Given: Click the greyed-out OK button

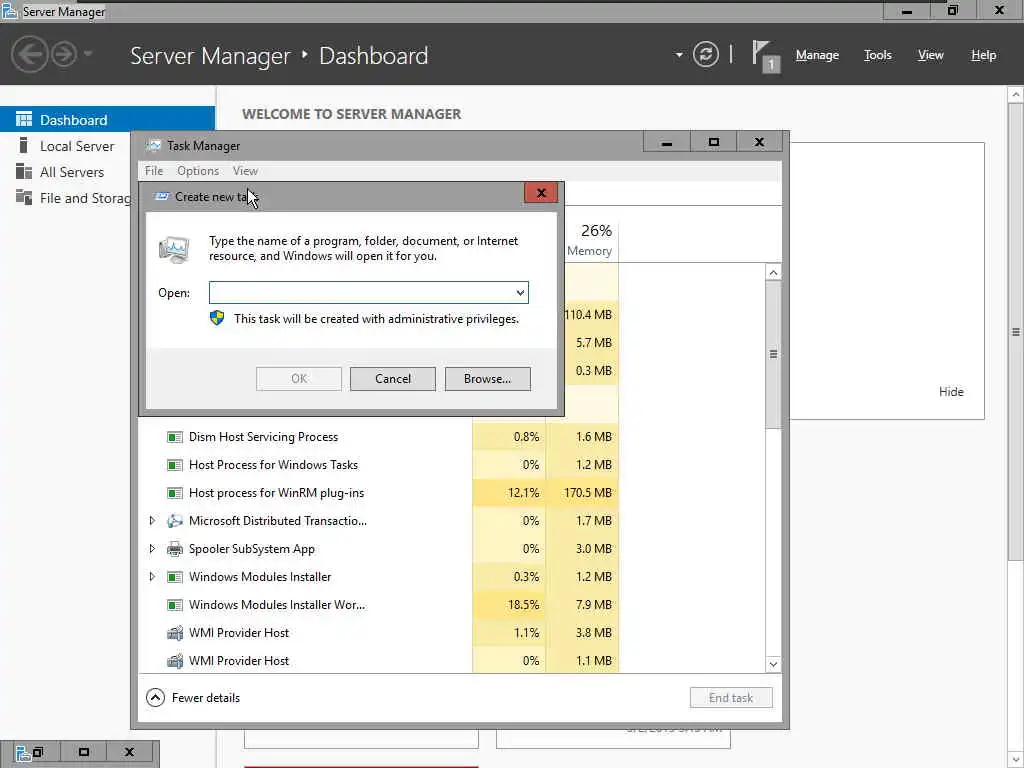Looking at the screenshot, I should tap(298, 379).
